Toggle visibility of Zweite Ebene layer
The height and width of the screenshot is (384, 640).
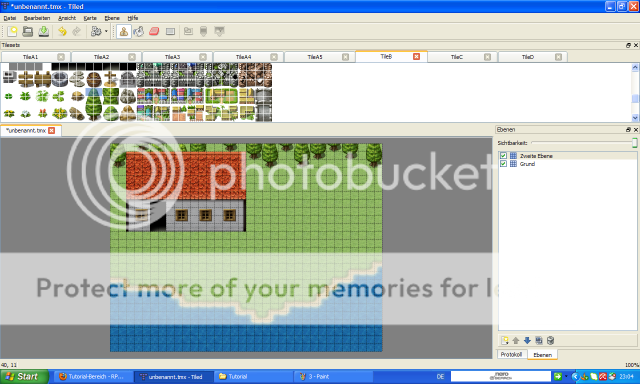pos(503,155)
